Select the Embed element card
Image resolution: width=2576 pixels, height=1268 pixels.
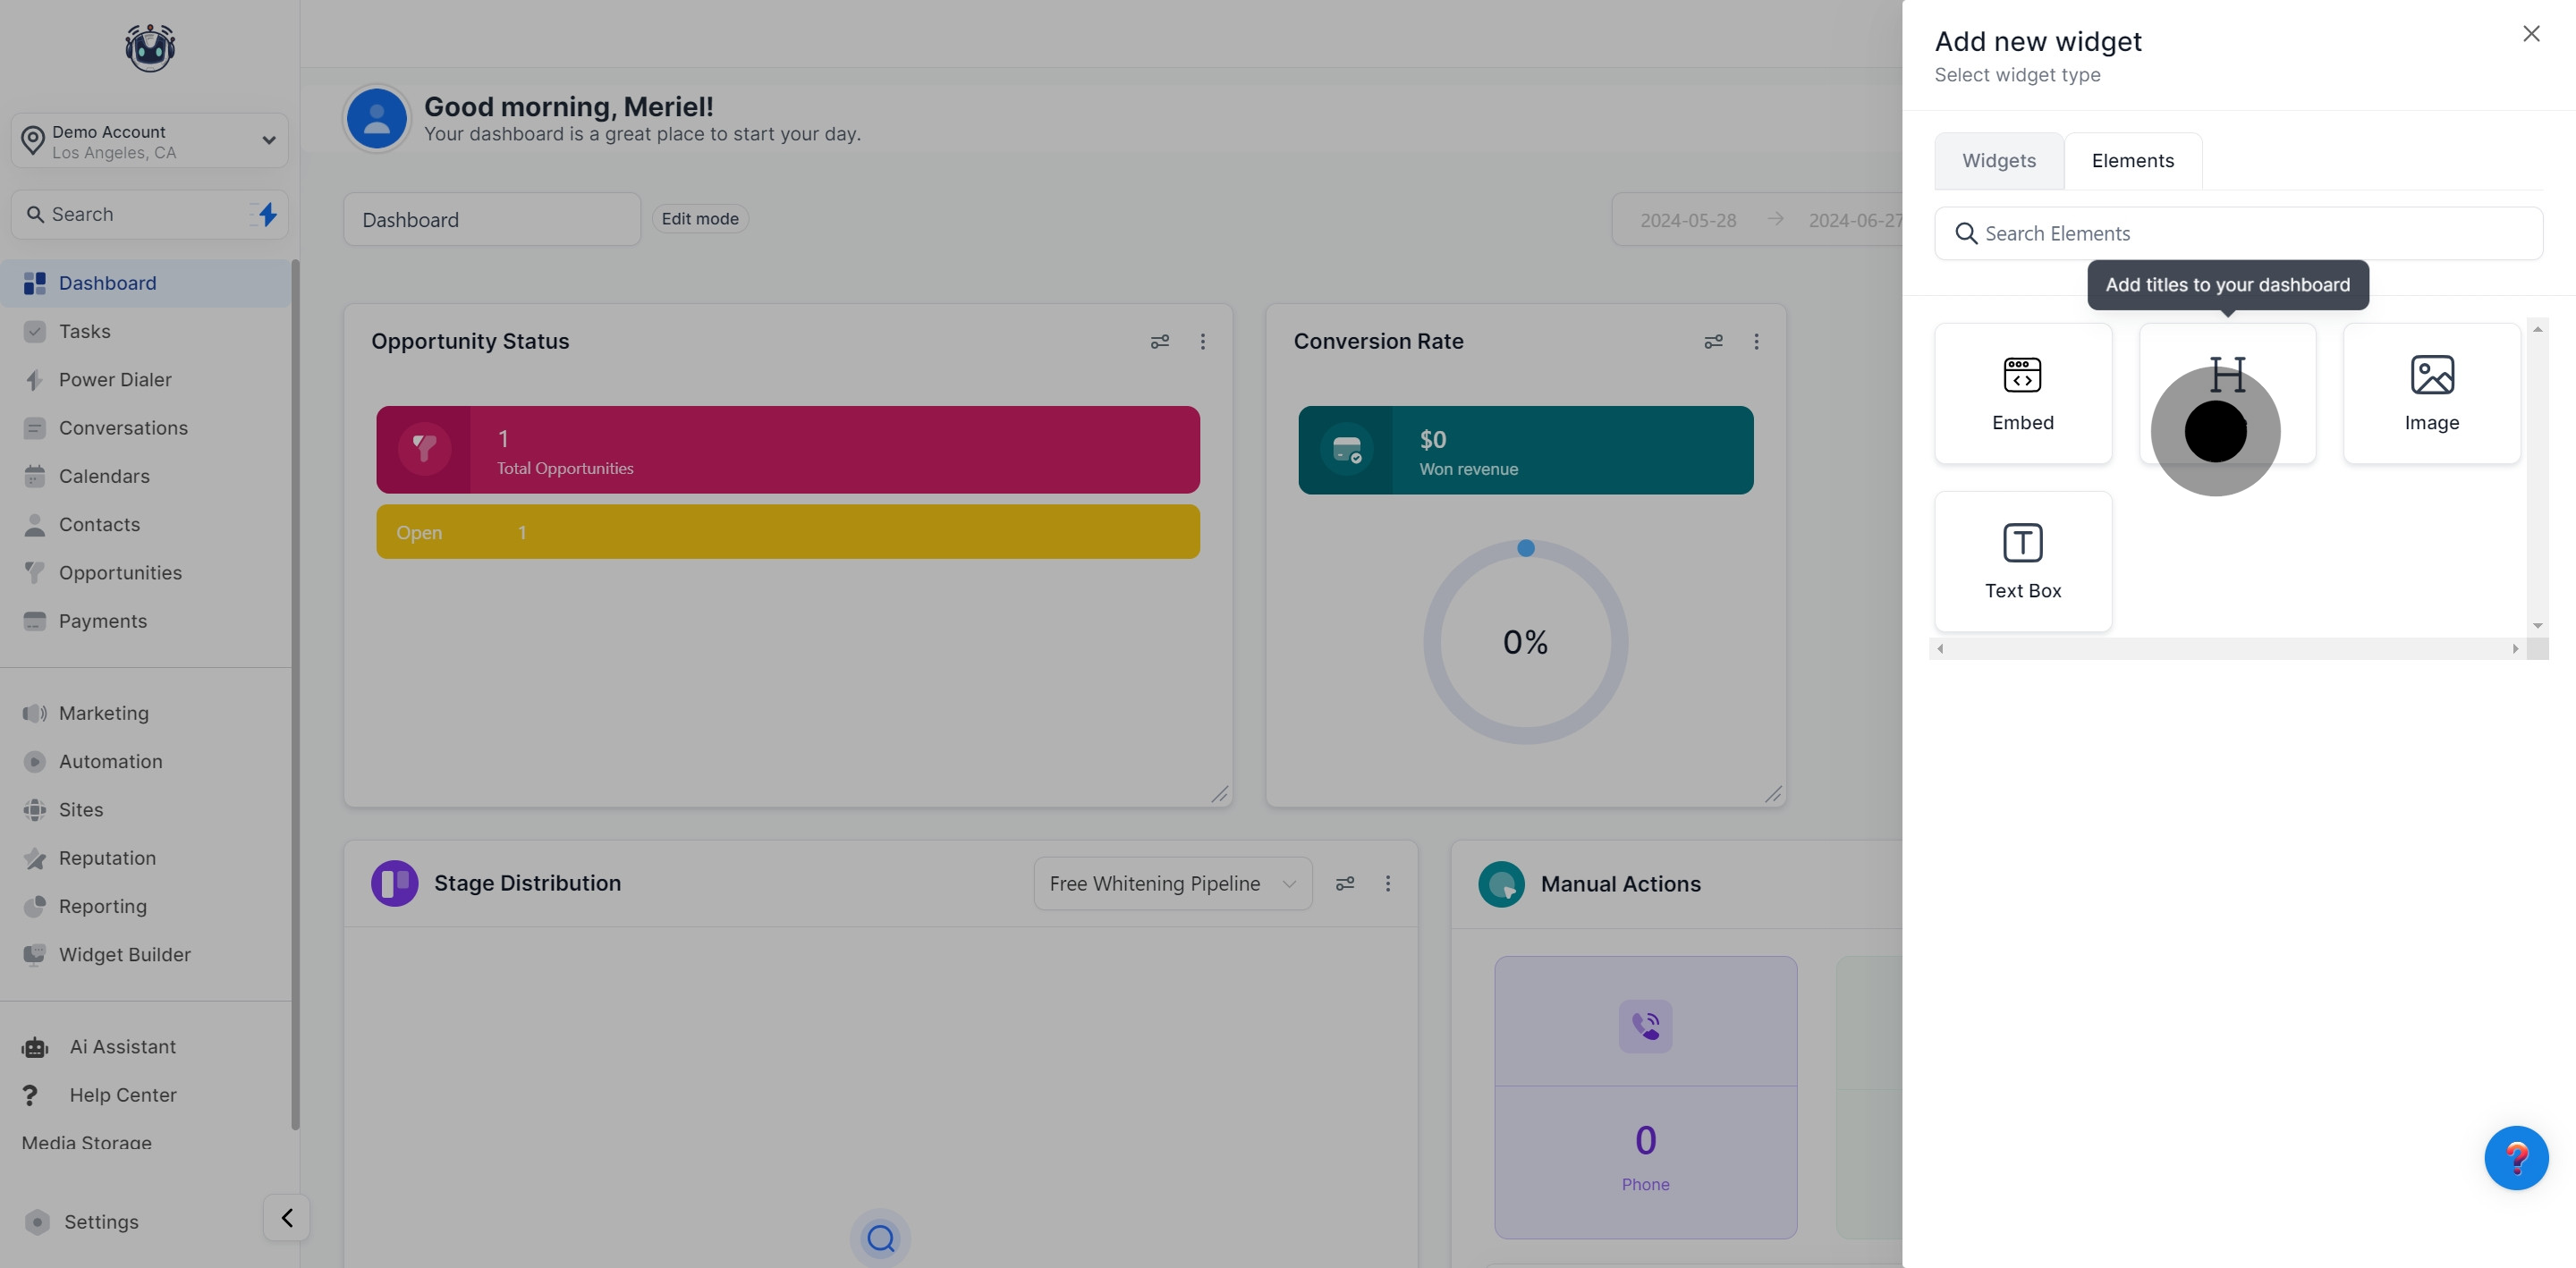coord(2022,393)
